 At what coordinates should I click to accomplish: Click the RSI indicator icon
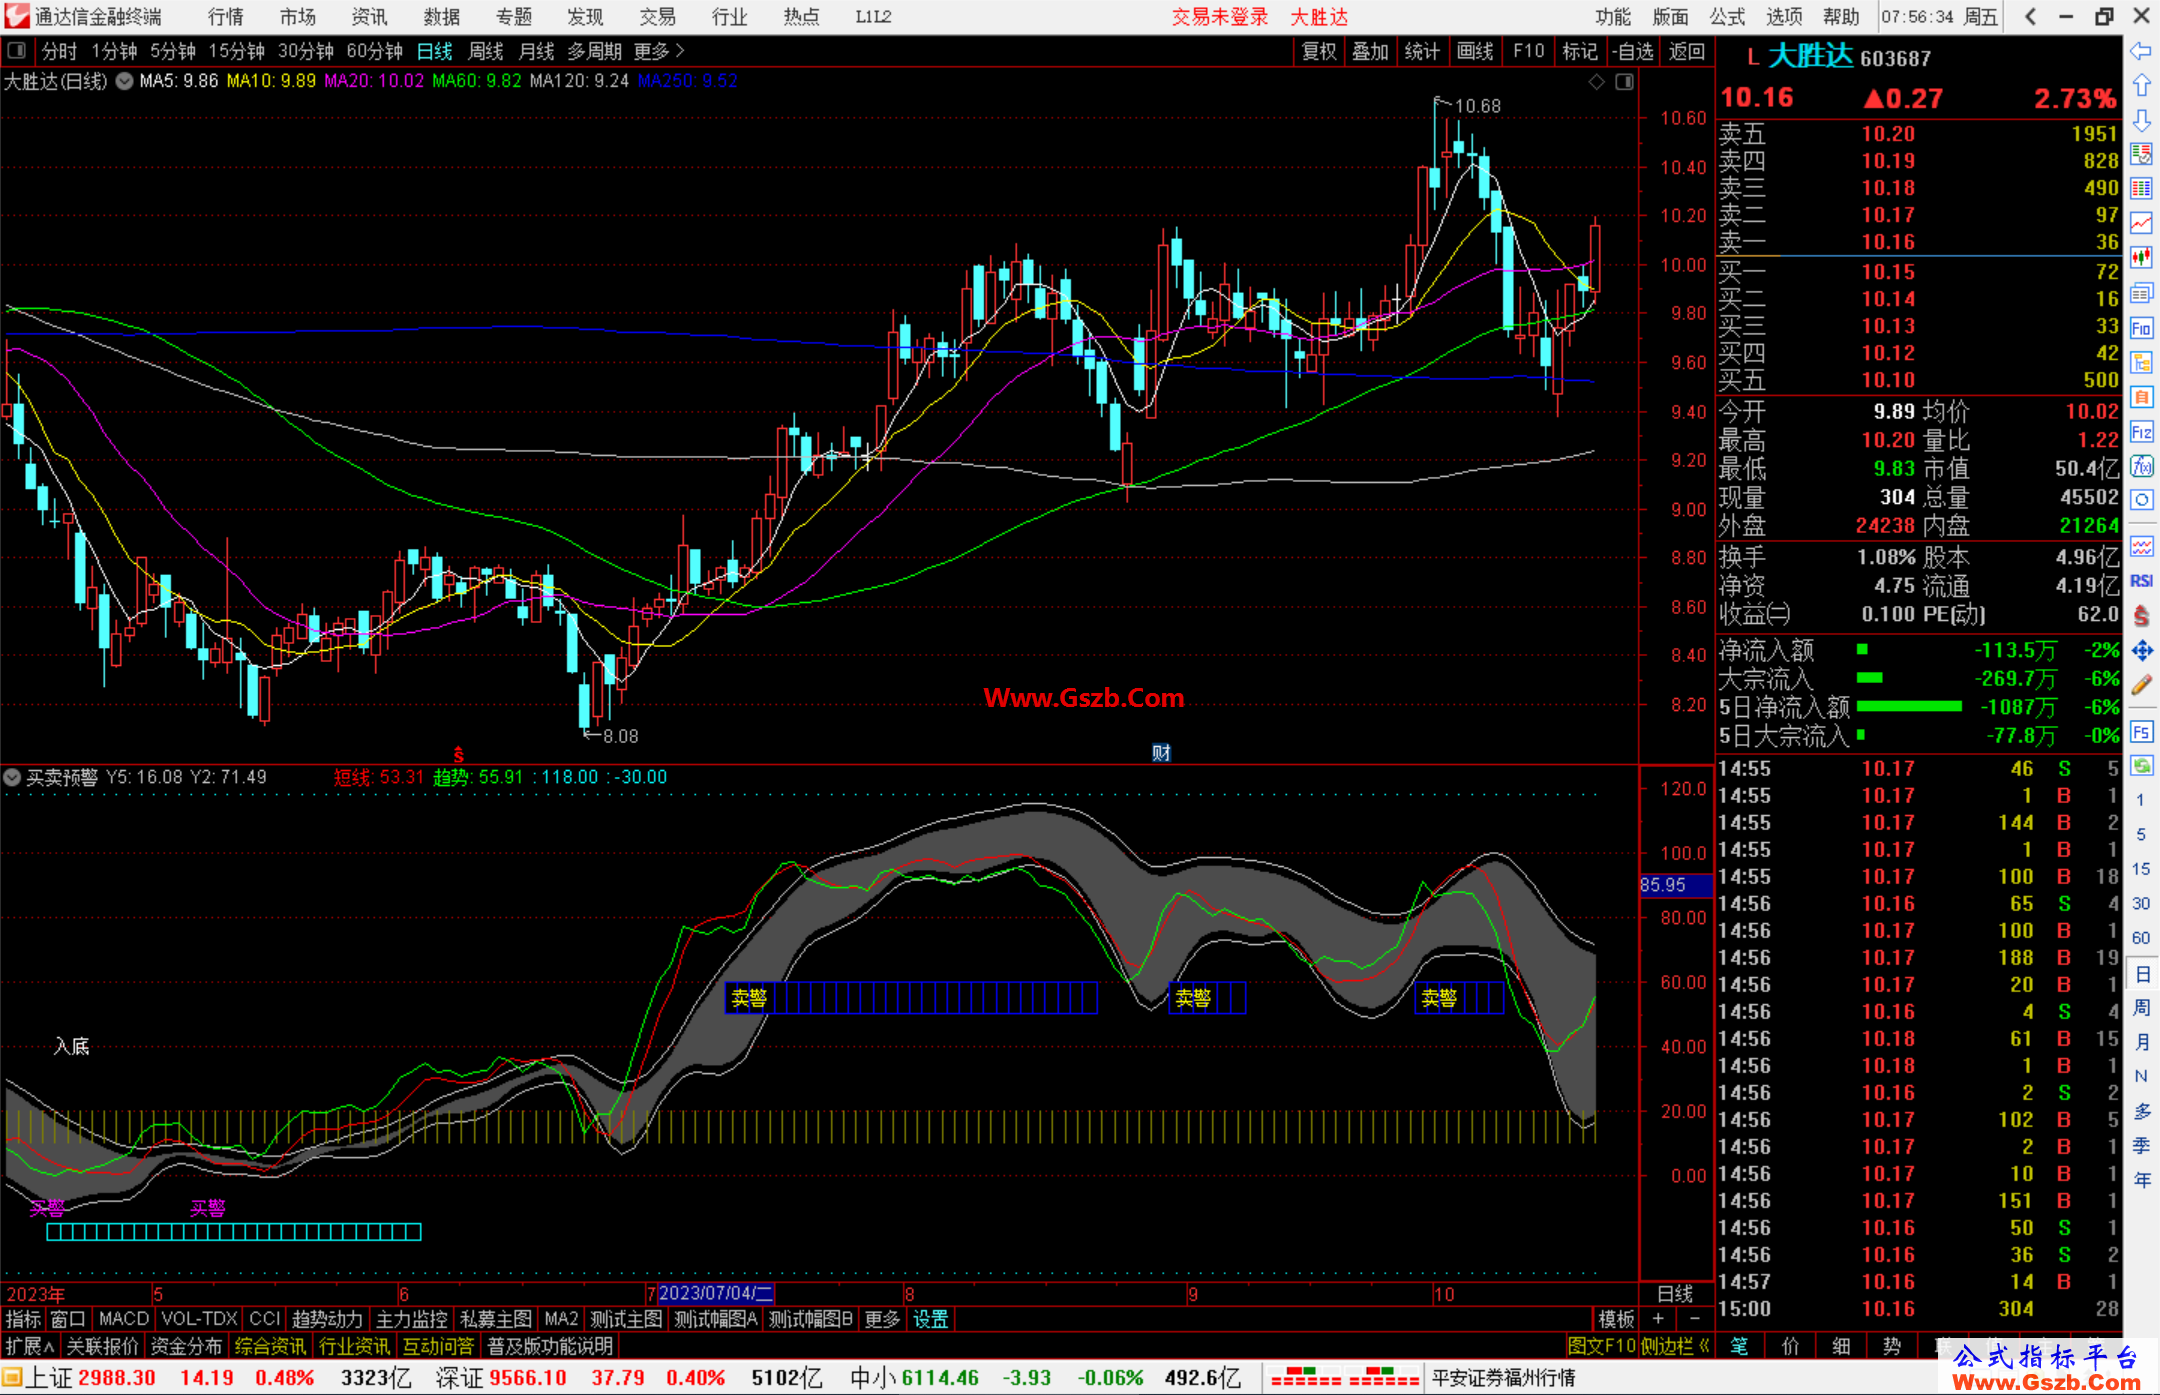click(2141, 581)
